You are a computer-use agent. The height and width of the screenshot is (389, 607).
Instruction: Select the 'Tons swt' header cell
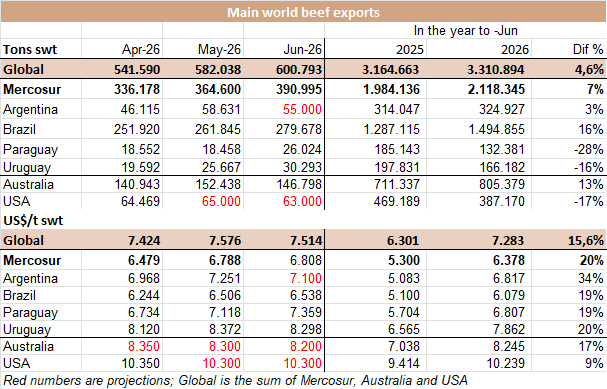pos(30,50)
